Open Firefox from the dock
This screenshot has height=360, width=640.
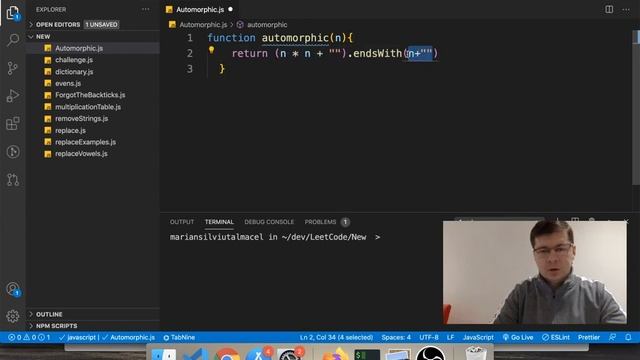point(335,354)
